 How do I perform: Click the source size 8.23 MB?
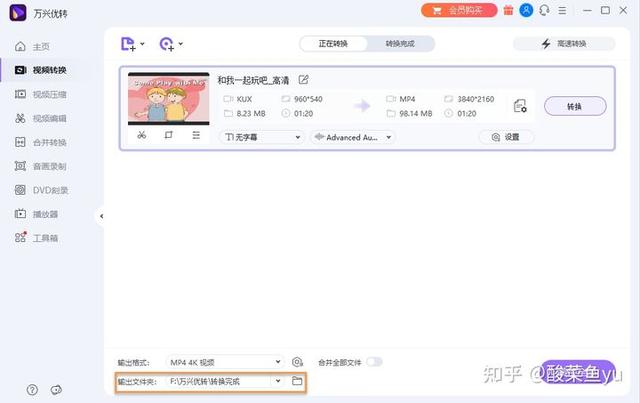point(251,114)
